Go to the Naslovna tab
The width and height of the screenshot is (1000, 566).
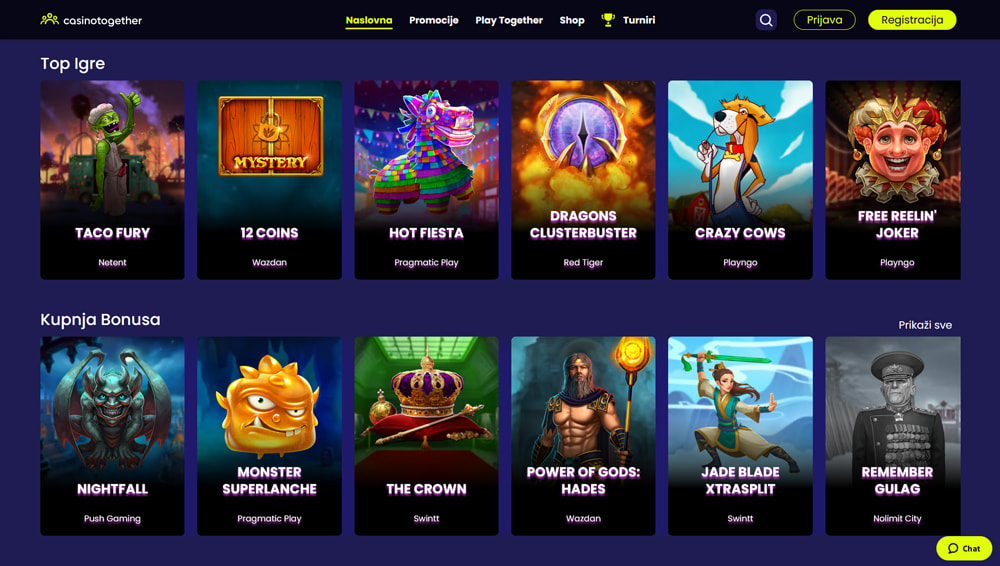pos(369,20)
